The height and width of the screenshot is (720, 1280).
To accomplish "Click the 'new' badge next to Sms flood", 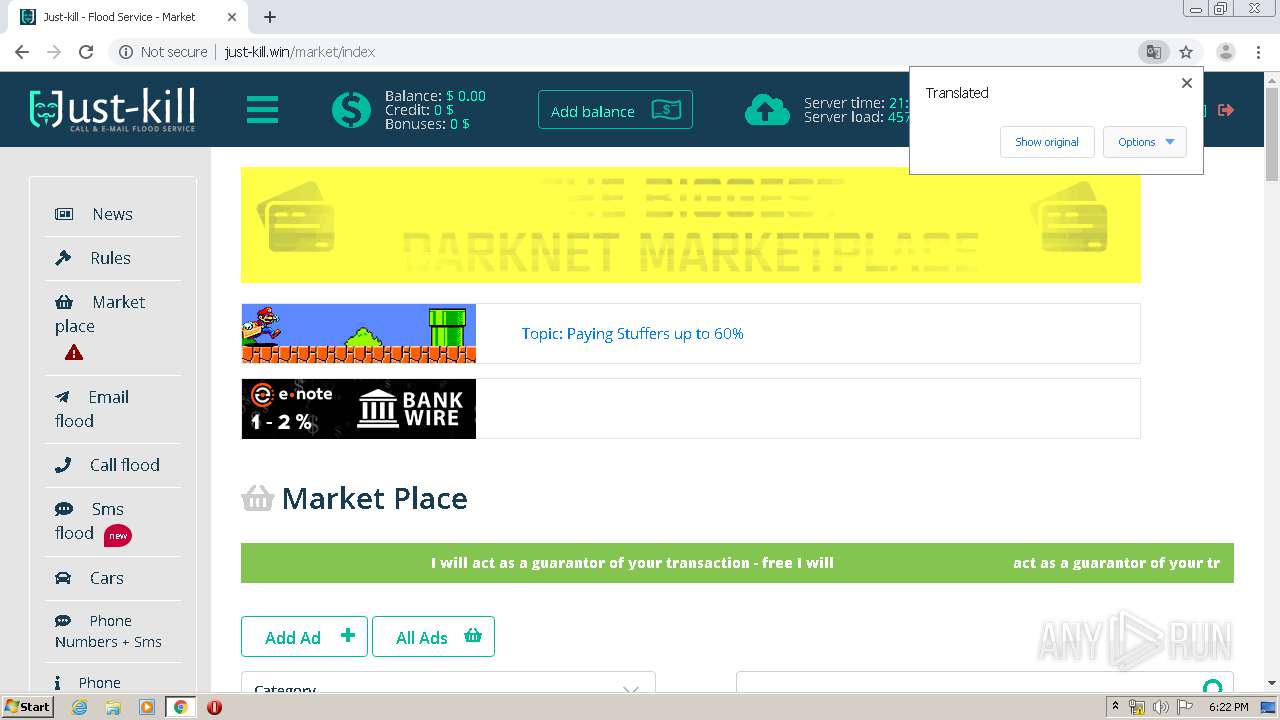I will (118, 535).
